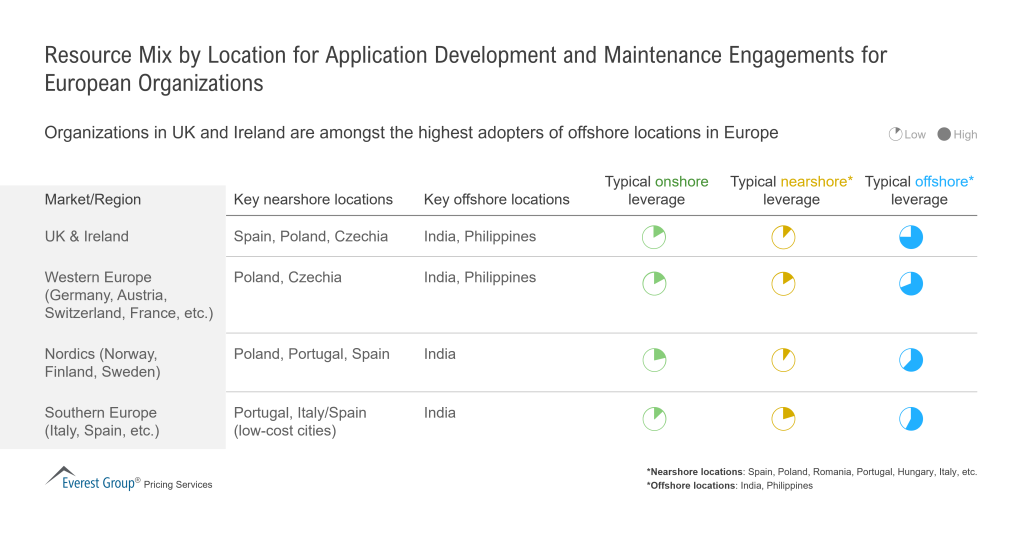
Task: Click the Nordics row label
Action: click(101, 363)
